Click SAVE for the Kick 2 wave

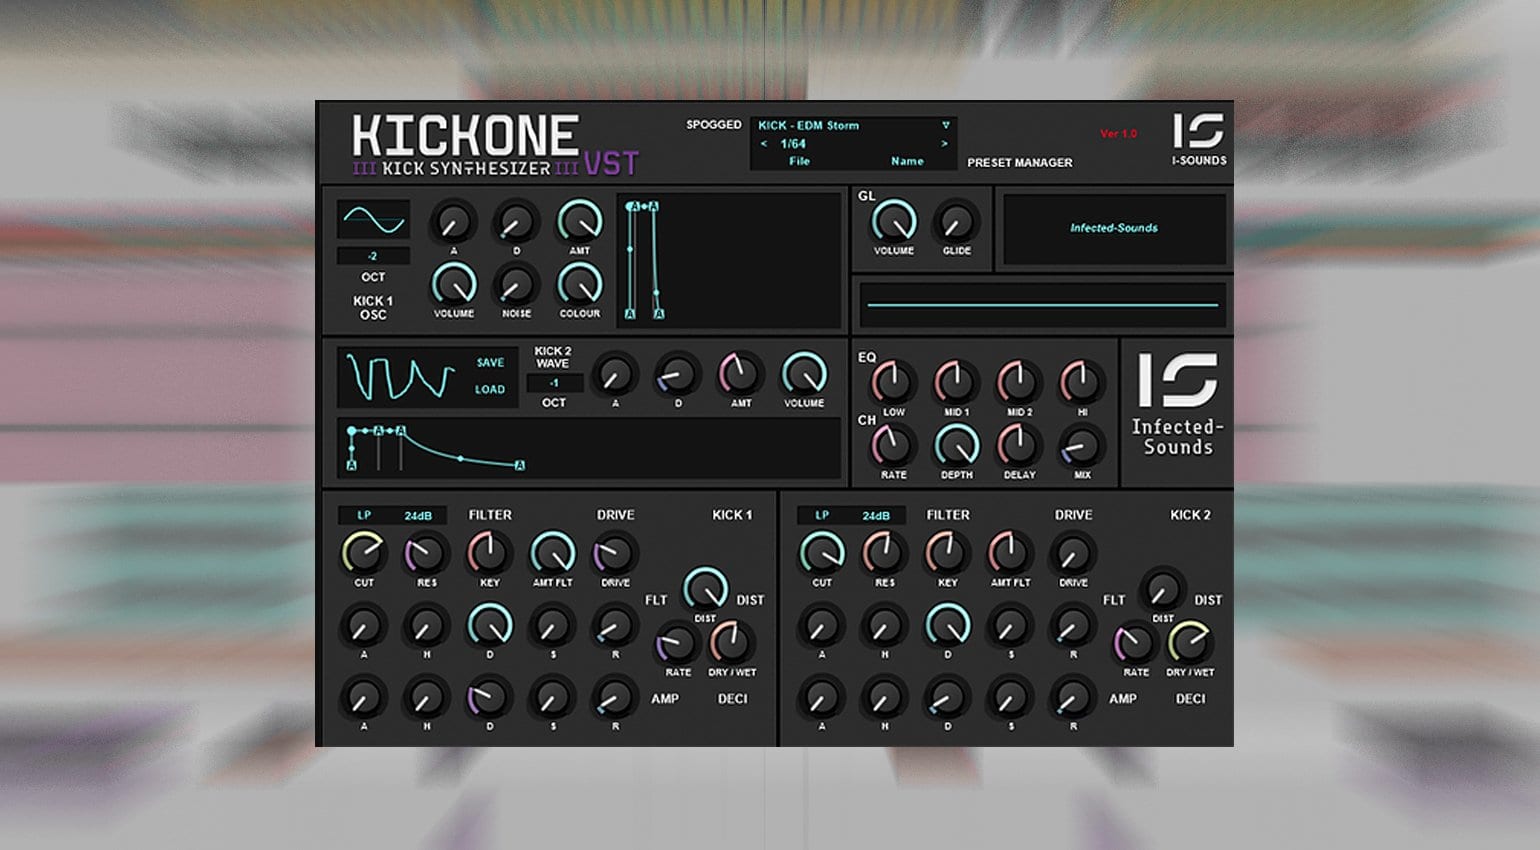tap(490, 363)
